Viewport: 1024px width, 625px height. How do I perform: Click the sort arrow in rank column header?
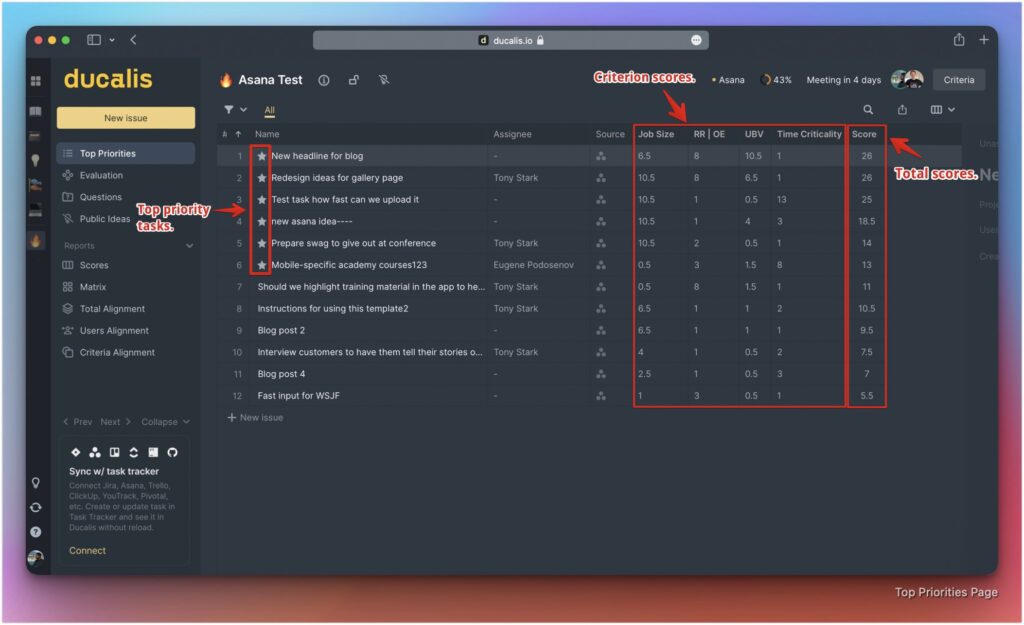coord(238,134)
